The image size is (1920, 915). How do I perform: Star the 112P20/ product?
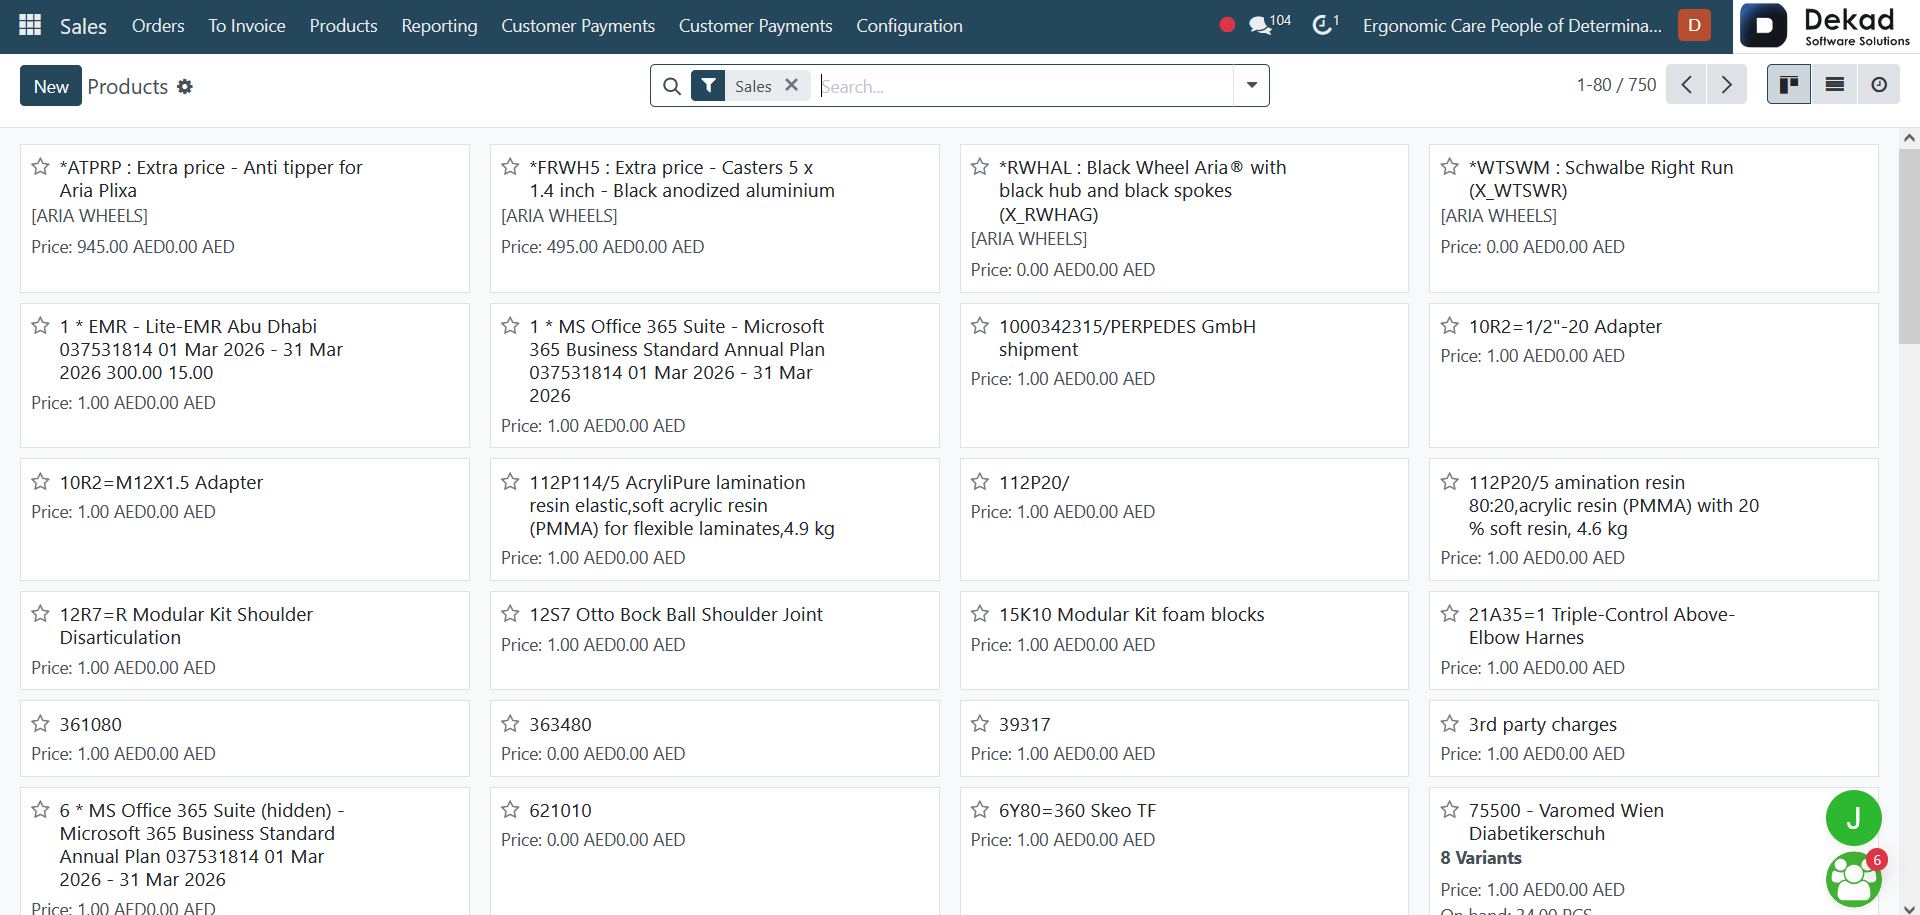coord(980,482)
